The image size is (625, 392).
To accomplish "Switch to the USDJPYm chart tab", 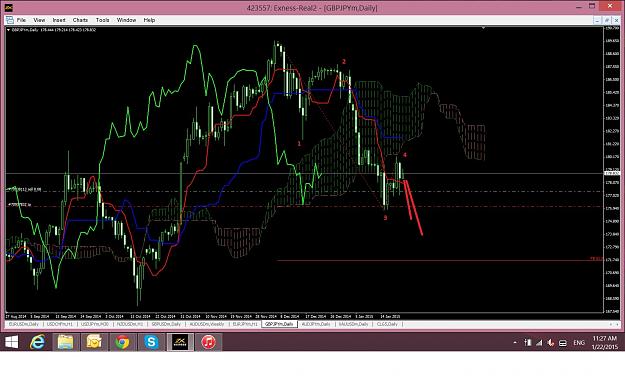I will click(94, 324).
